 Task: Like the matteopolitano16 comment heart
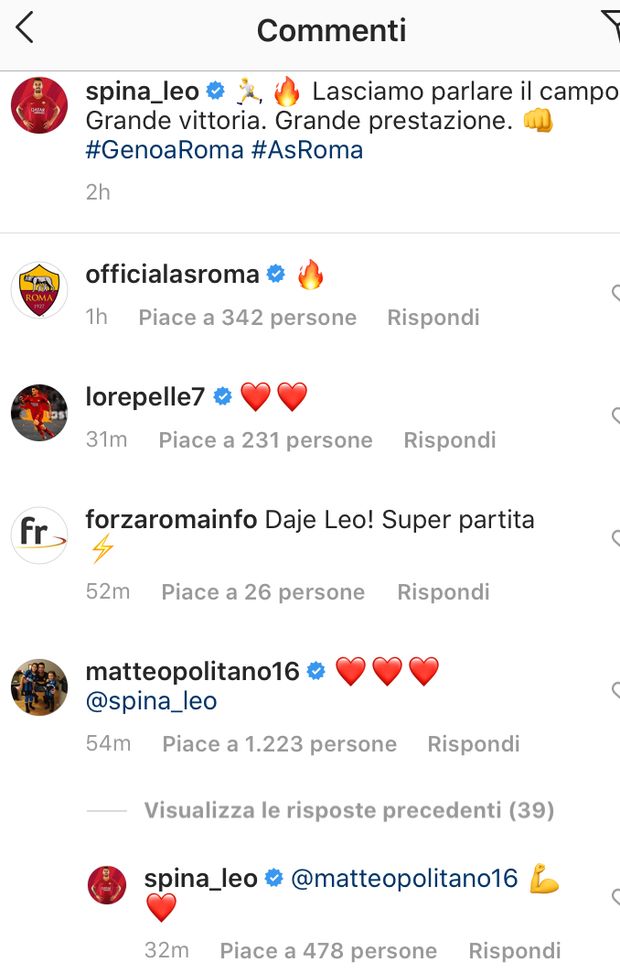[x=615, y=689]
